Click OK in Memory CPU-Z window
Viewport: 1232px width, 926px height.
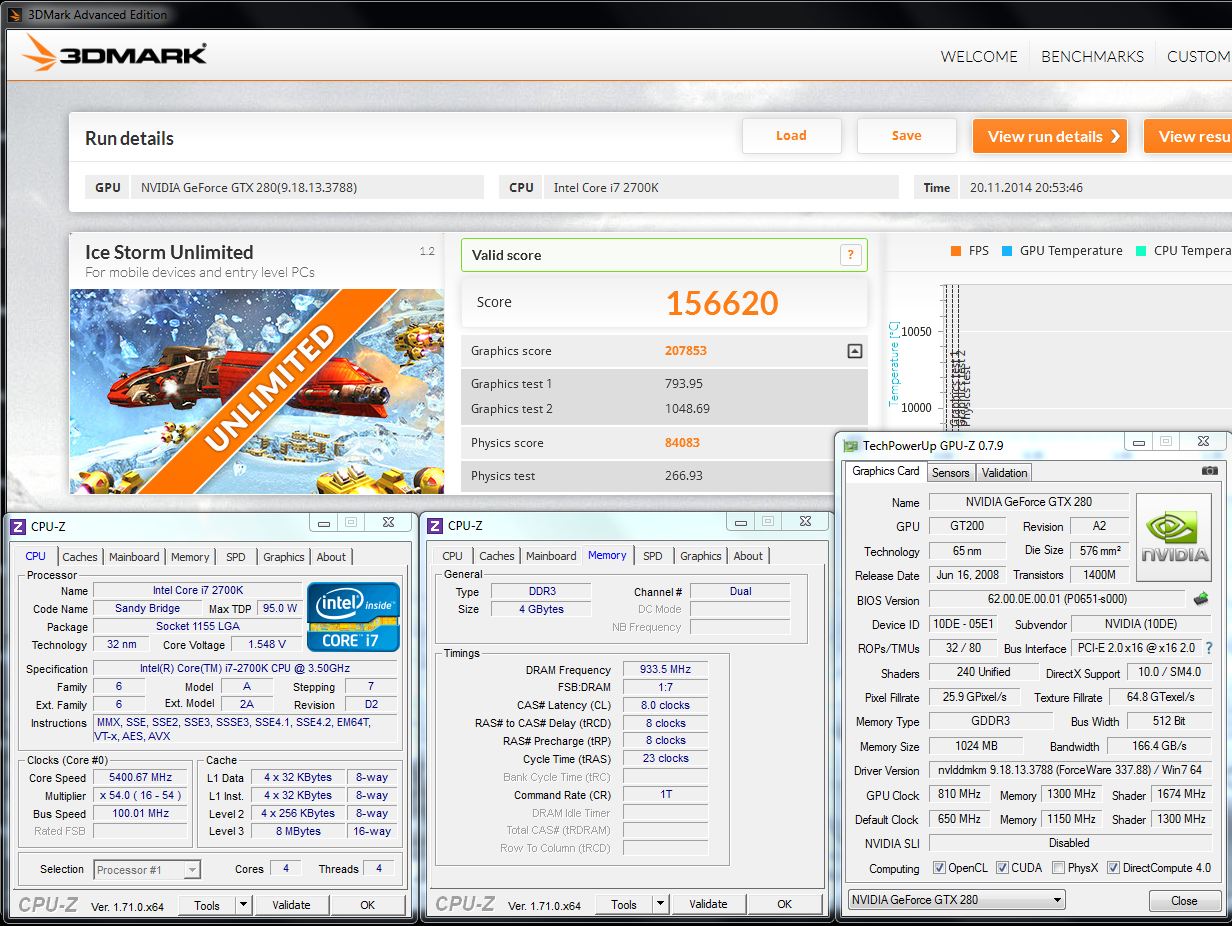[784, 904]
